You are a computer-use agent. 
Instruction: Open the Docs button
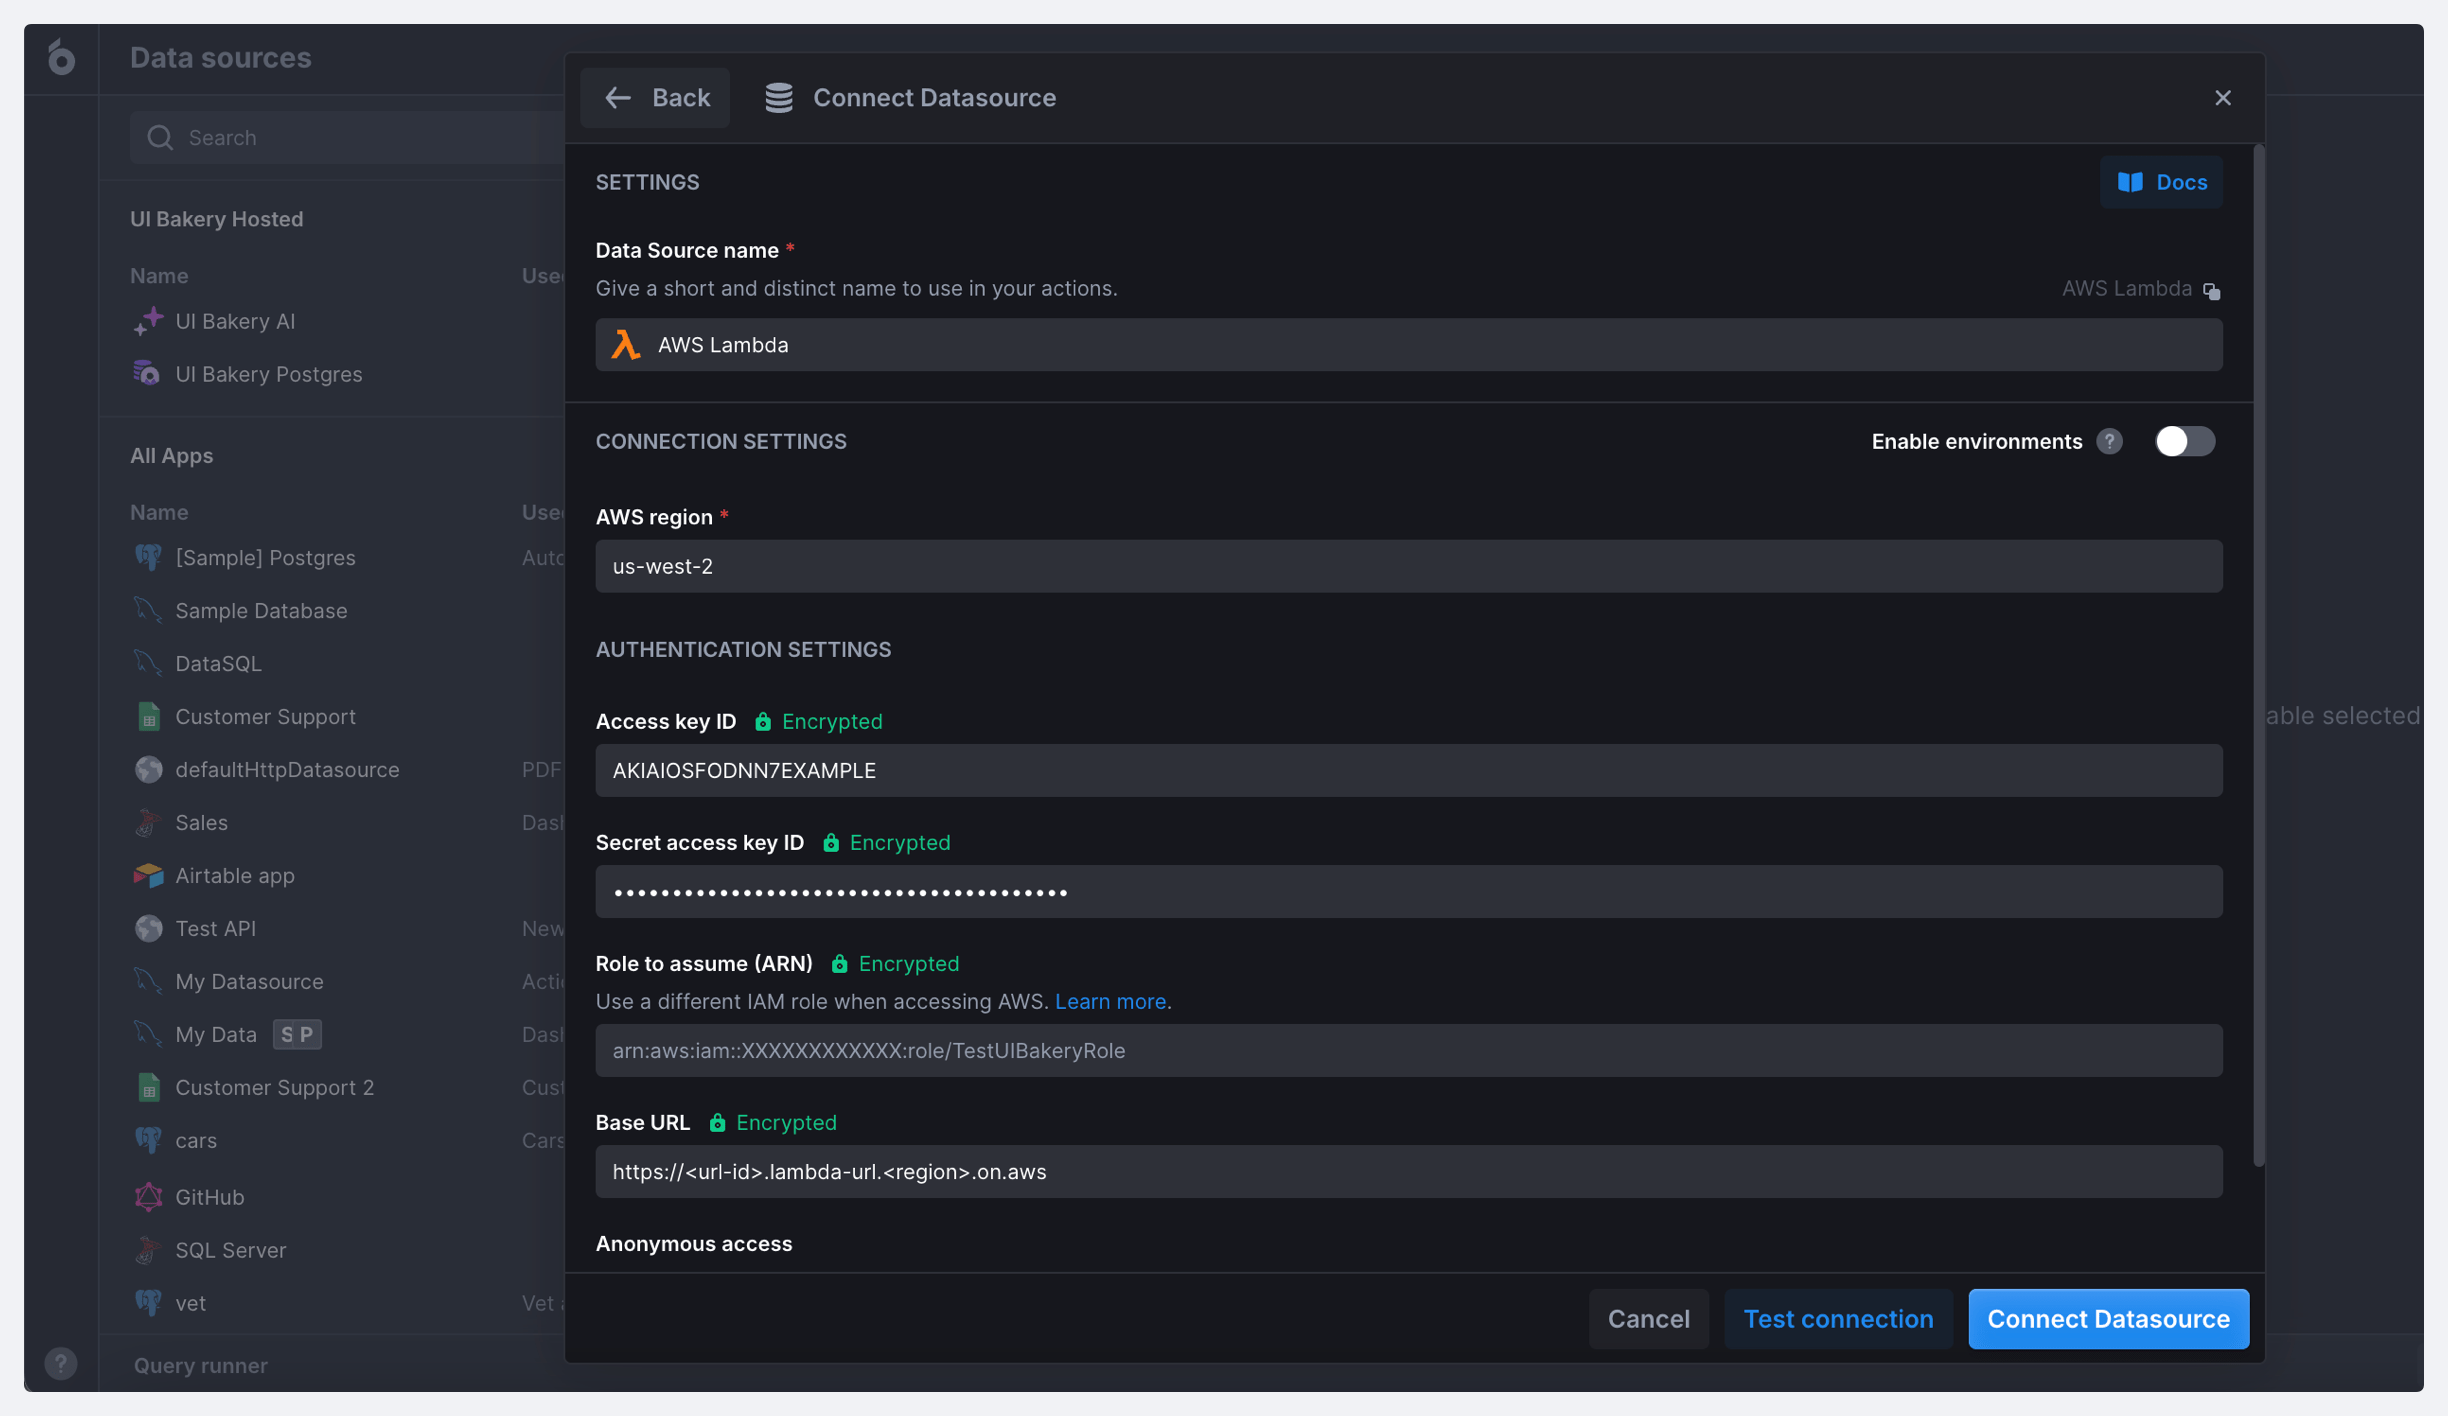tap(2161, 182)
